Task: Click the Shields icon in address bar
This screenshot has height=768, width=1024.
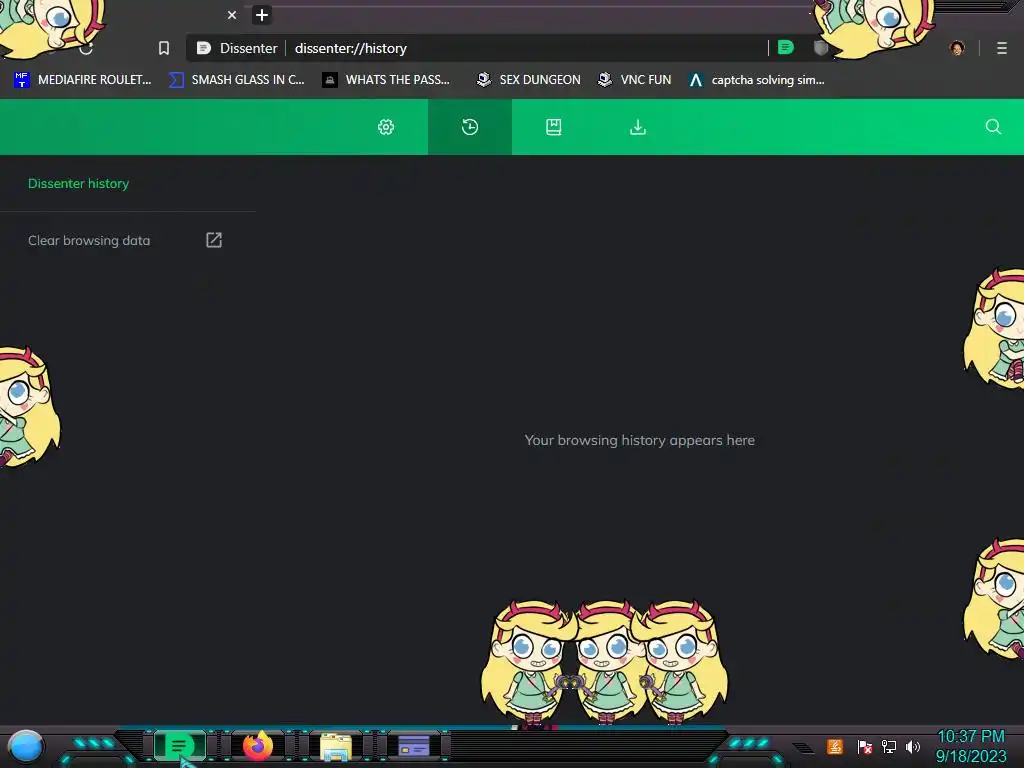Action: pyautogui.click(x=820, y=48)
